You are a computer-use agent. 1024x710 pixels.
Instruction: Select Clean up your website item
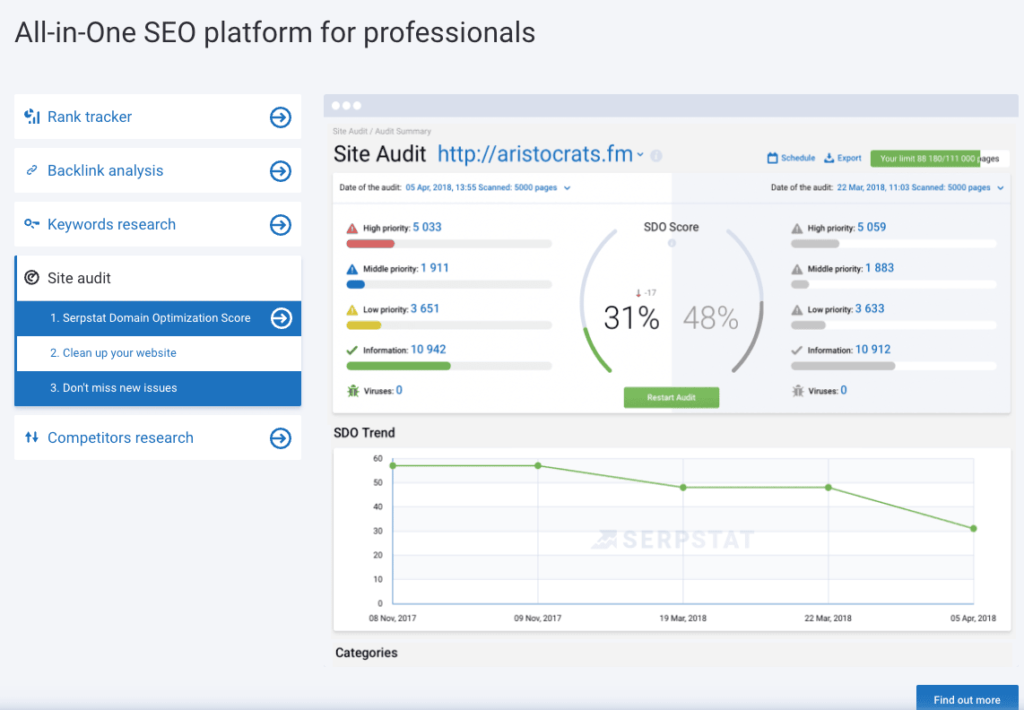point(113,353)
